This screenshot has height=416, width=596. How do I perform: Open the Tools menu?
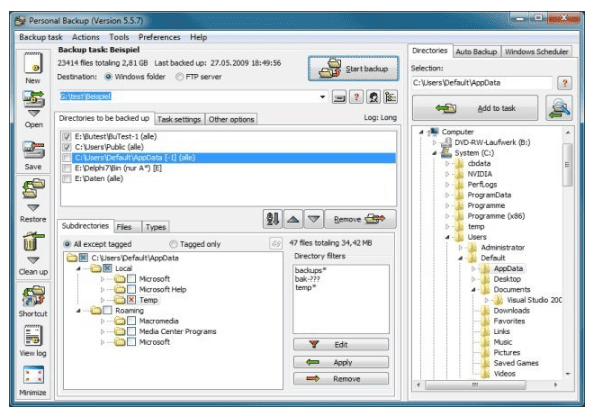[x=119, y=37]
